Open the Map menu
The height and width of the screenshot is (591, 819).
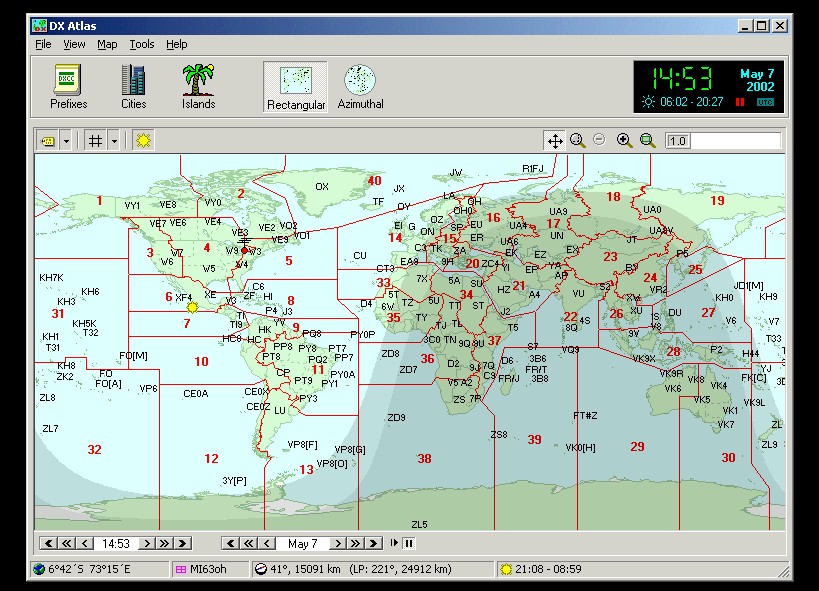pos(107,44)
